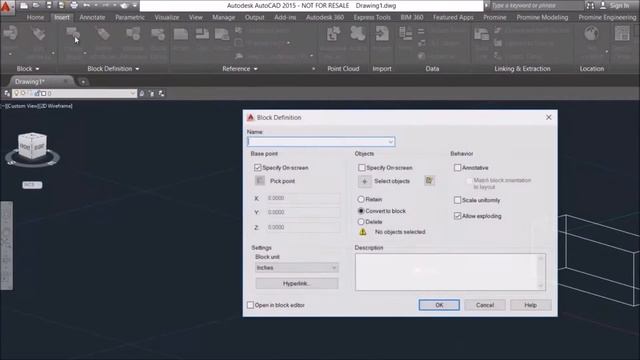Click the Open file icon in quick access toolbar
This screenshot has width=640, height=360.
click(x=36, y=5)
